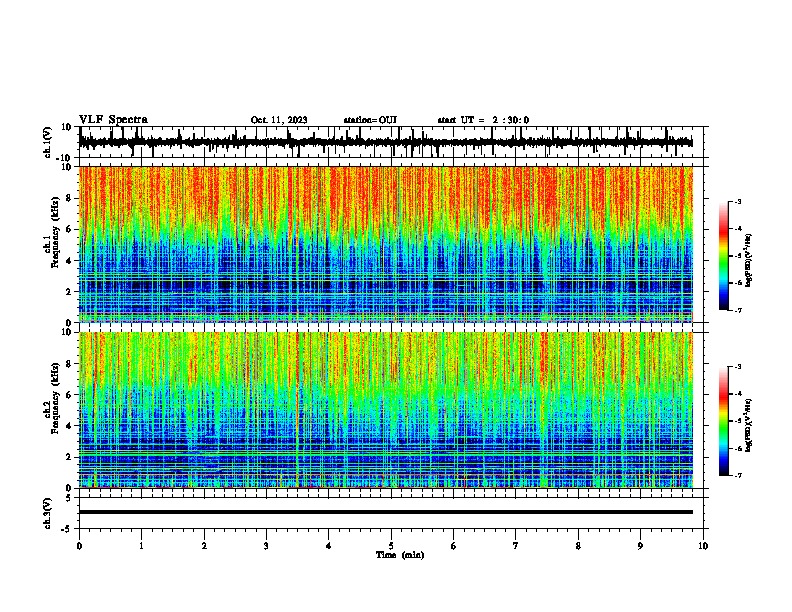The image size is (792, 612).
Task: Click the 'VLF Spectra' title text
Action: click(113, 120)
